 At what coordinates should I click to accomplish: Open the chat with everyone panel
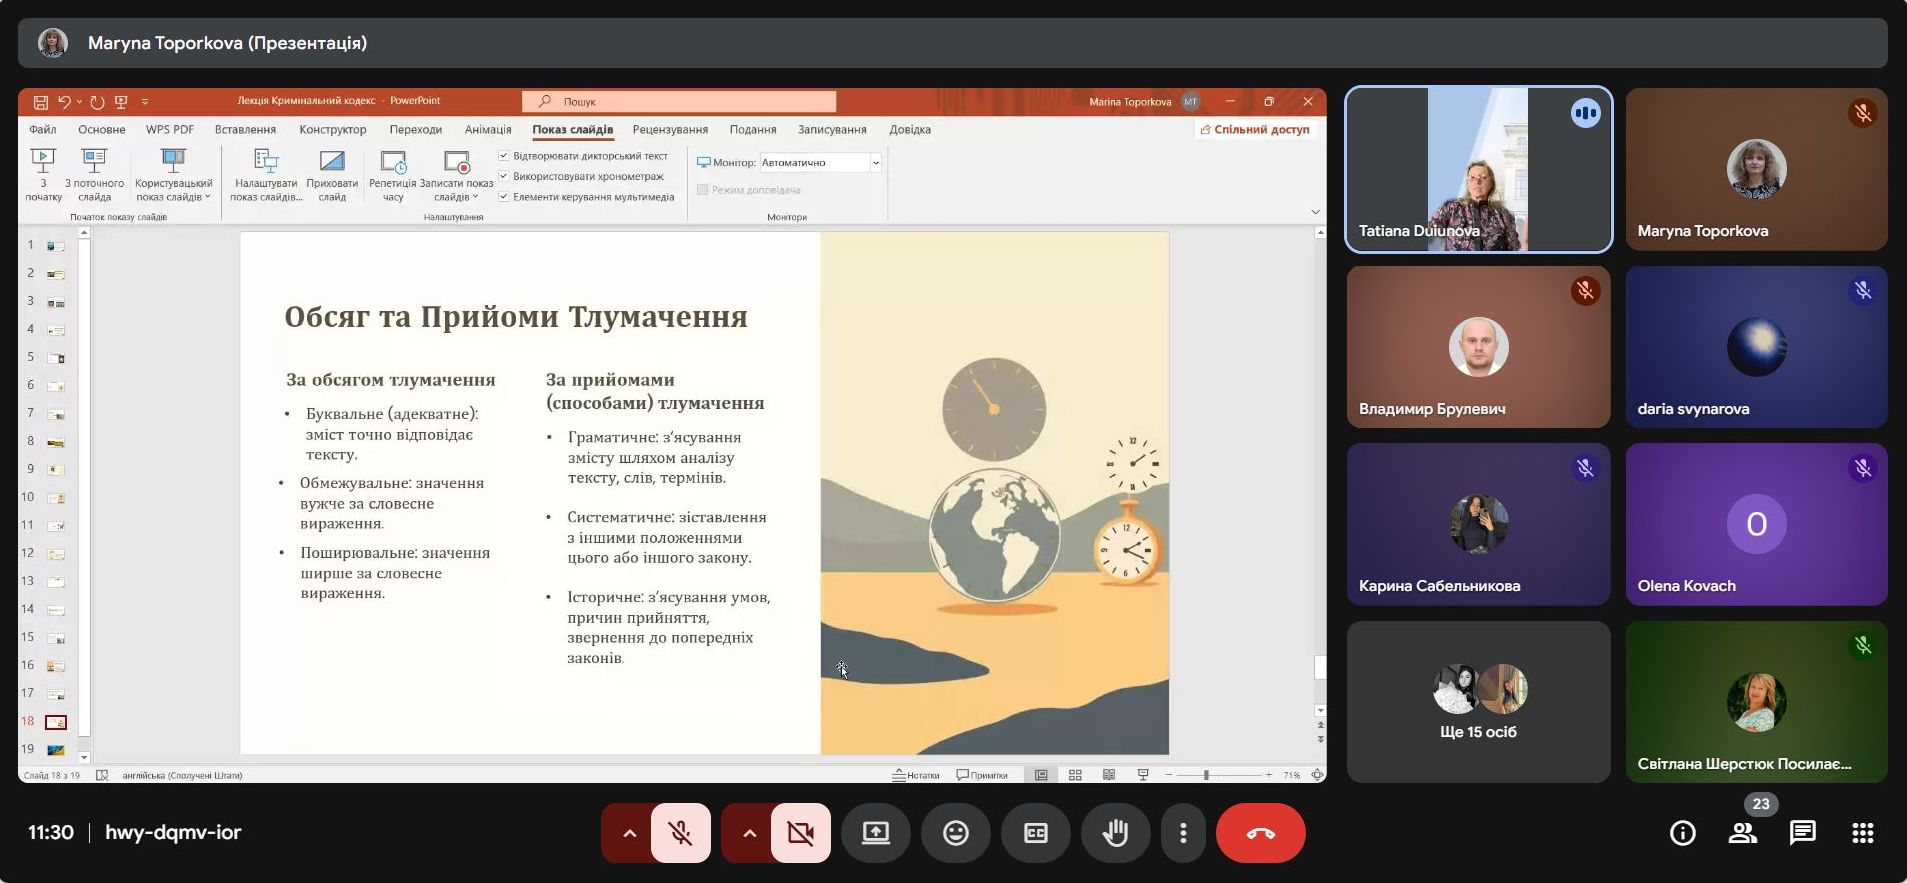[x=1802, y=833]
